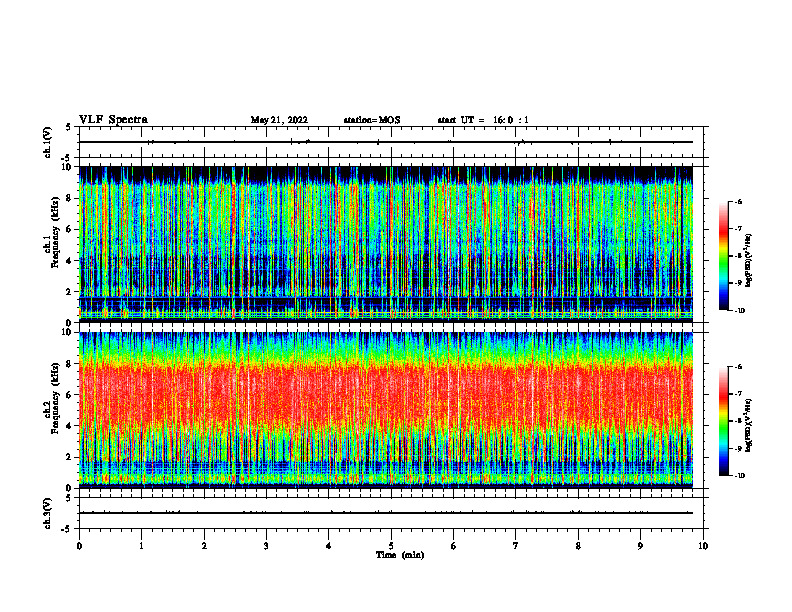Click the 'ch.3(V)' axis label
This screenshot has width=792, height=612.
point(48,513)
